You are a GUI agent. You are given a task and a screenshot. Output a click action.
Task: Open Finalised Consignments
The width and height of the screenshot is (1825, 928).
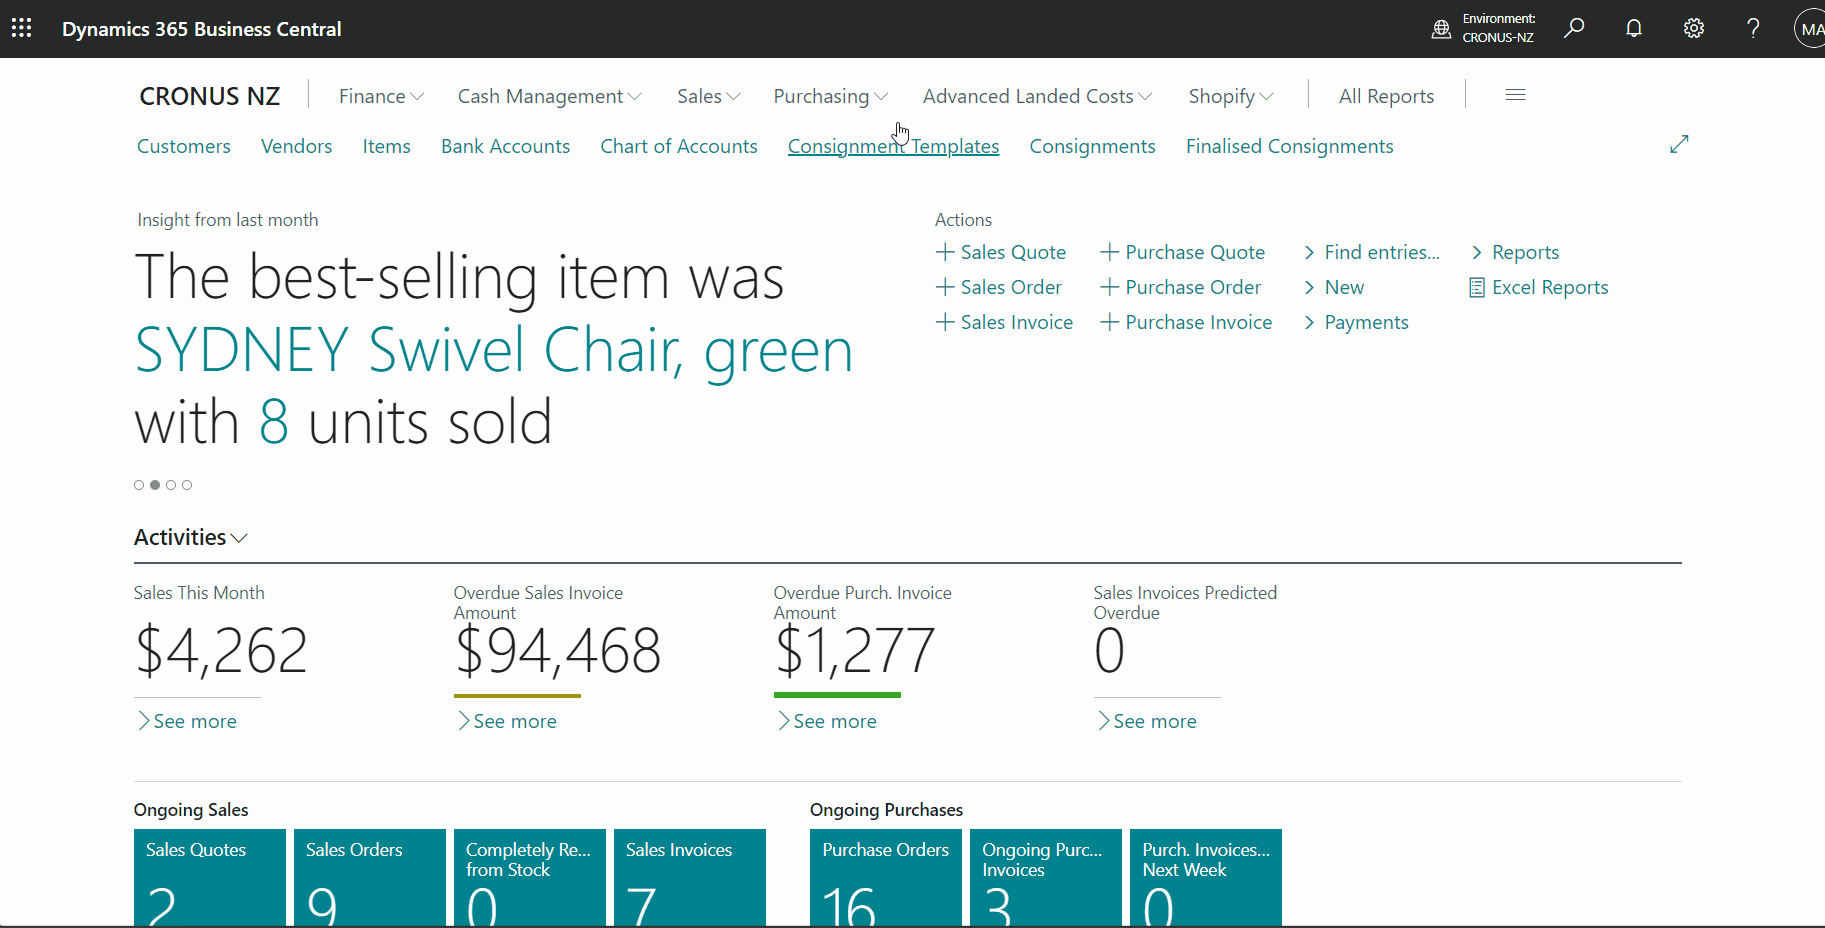1289,146
